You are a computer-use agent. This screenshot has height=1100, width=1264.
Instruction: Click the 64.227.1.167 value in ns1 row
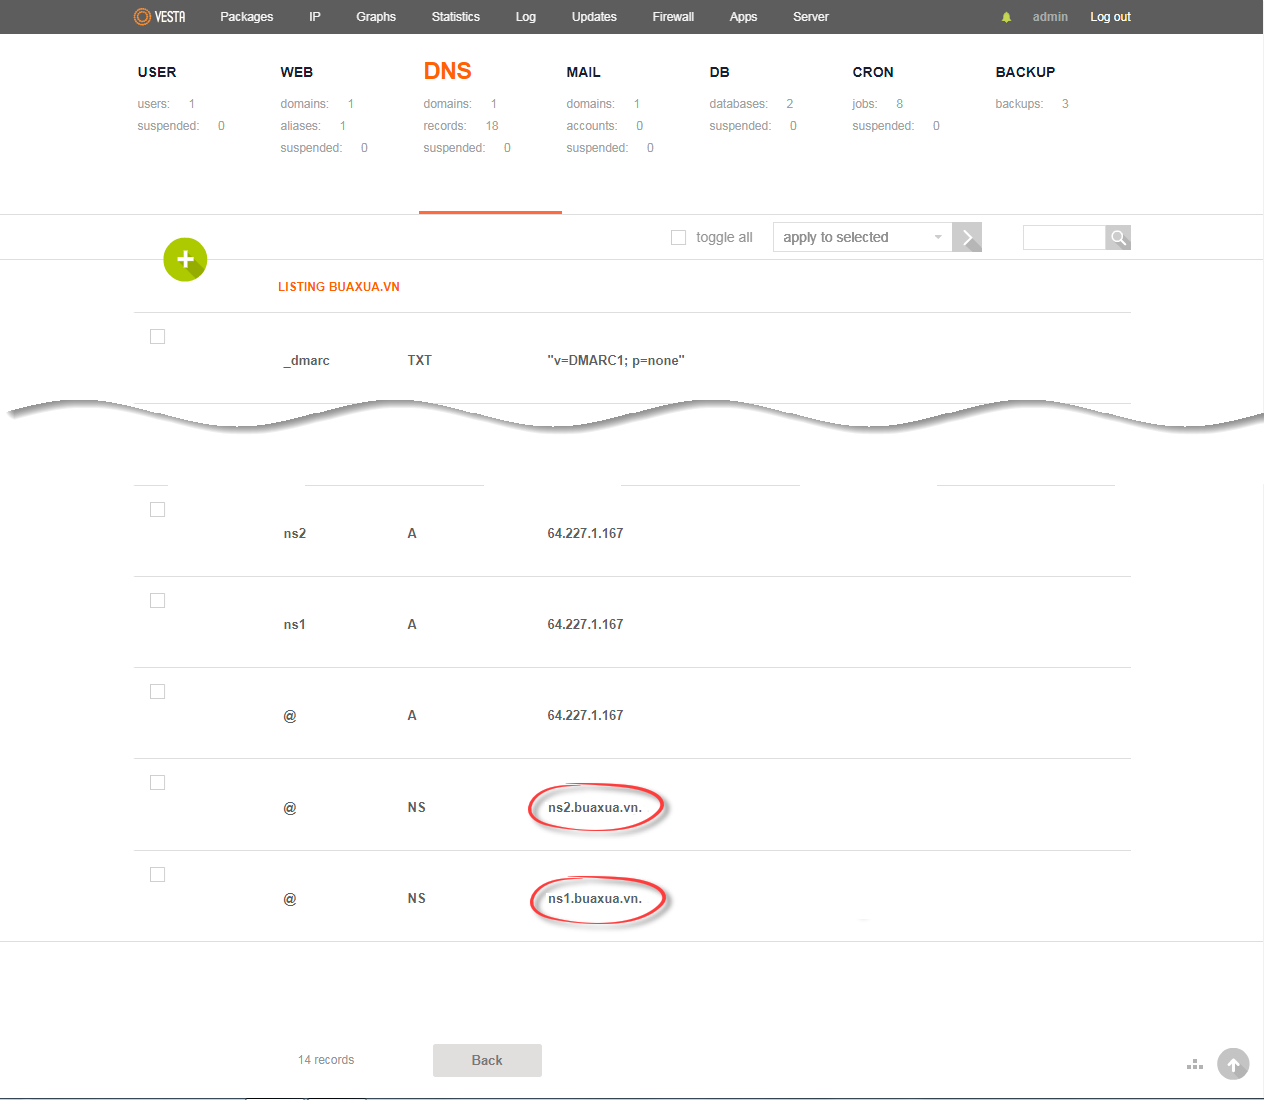pyautogui.click(x=585, y=624)
